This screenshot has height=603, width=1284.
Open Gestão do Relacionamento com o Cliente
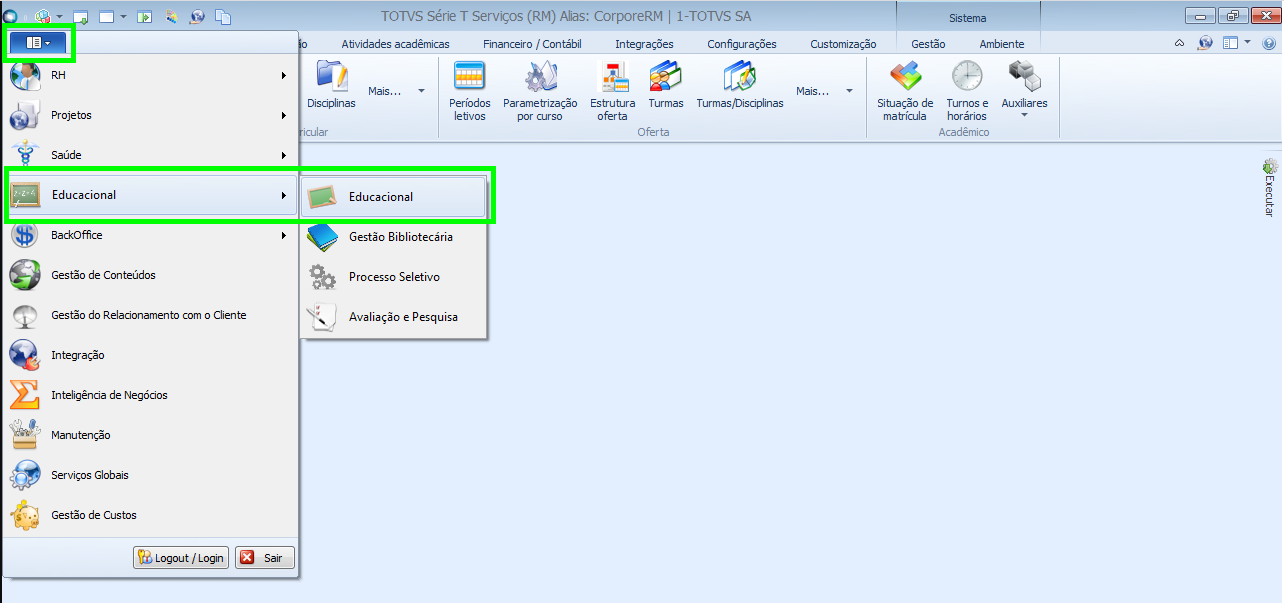click(x=150, y=315)
